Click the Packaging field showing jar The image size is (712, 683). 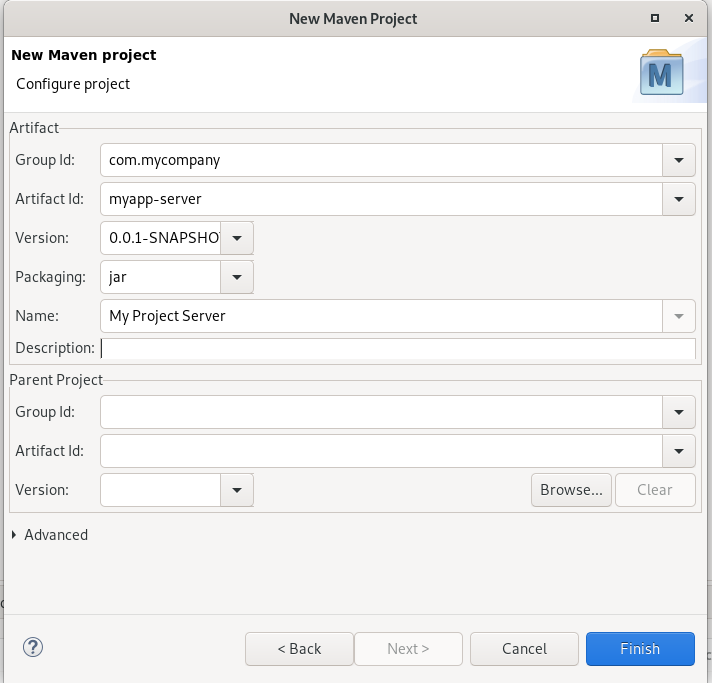[160, 277]
